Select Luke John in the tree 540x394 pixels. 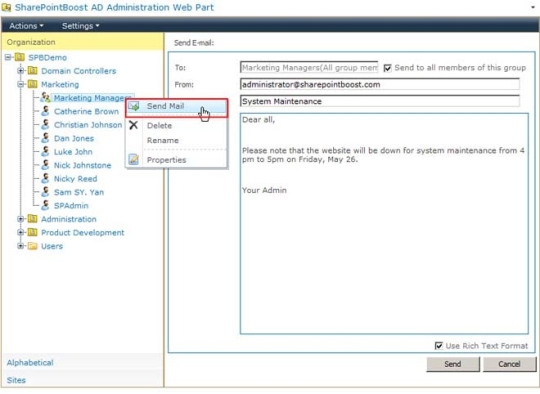(73, 152)
